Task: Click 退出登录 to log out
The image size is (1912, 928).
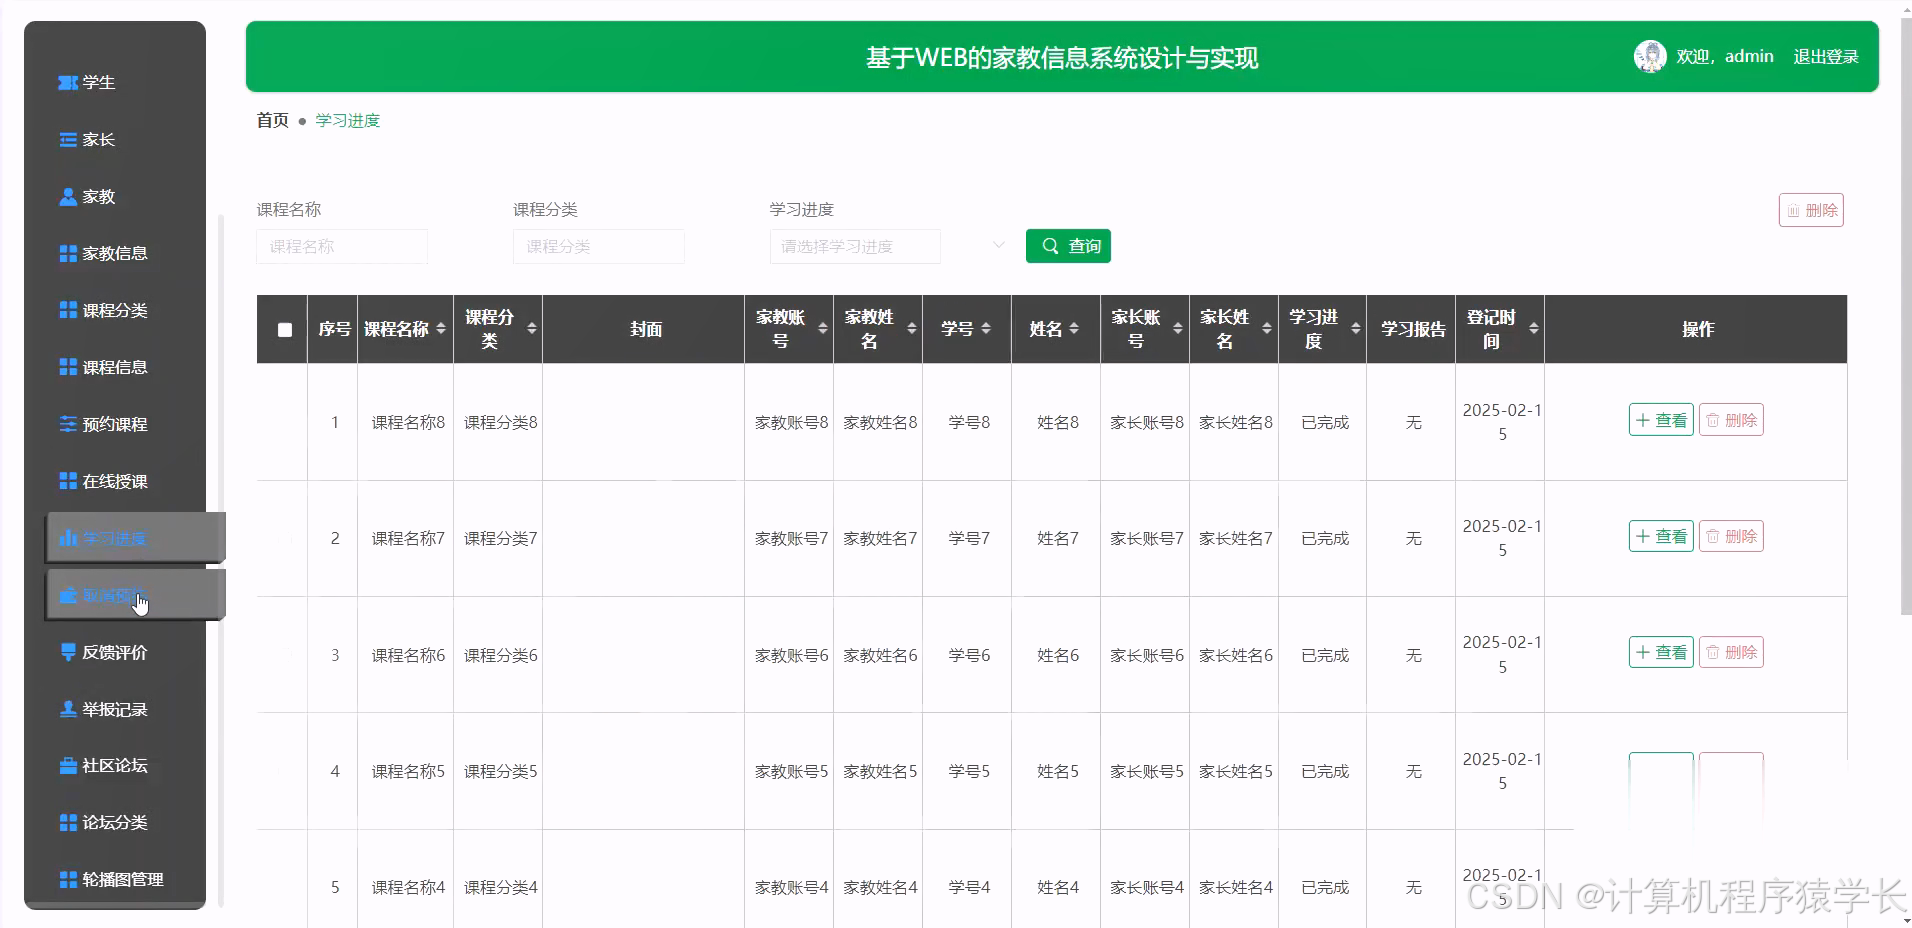Action: [x=1825, y=56]
